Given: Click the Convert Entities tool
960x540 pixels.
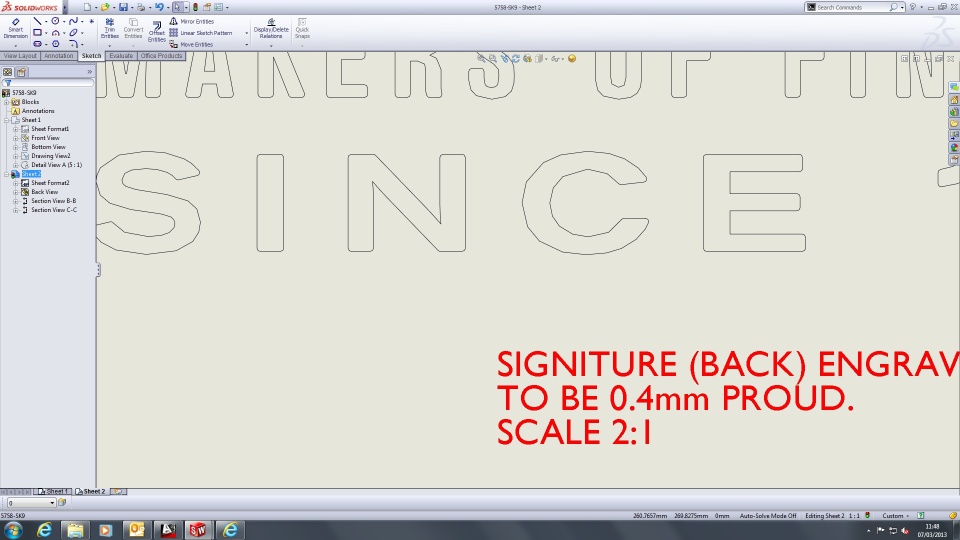Looking at the screenshot, I should tap(133, 29).
